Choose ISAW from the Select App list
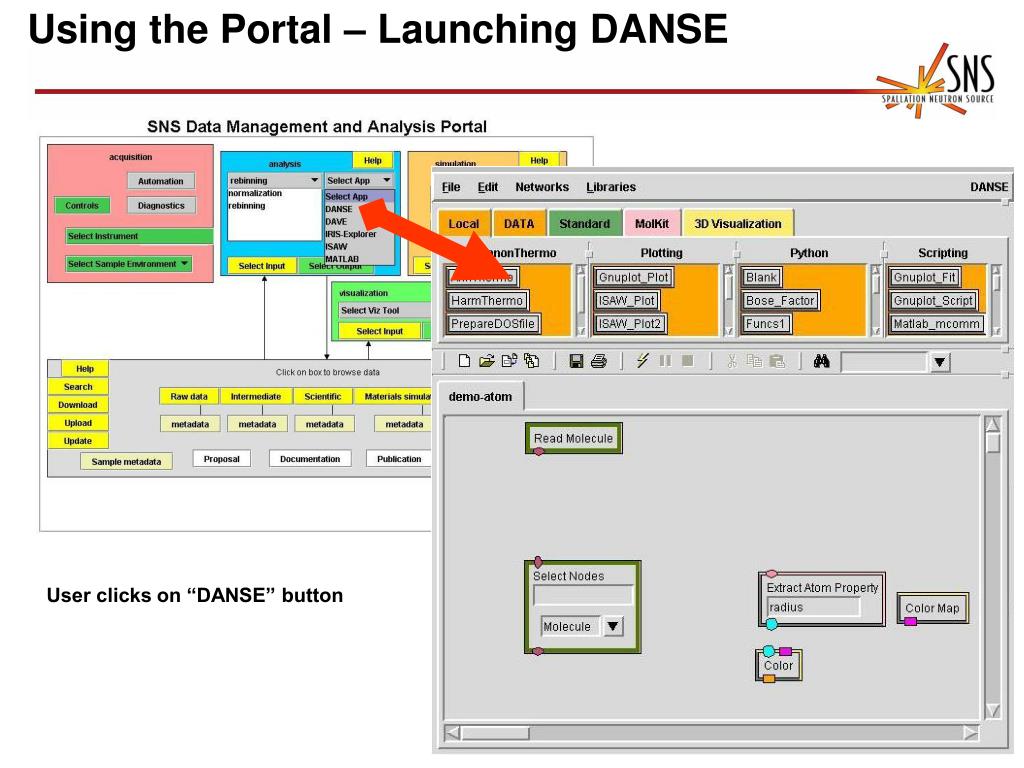Viewport: 1024px width, 768px height. click(336, 246)
